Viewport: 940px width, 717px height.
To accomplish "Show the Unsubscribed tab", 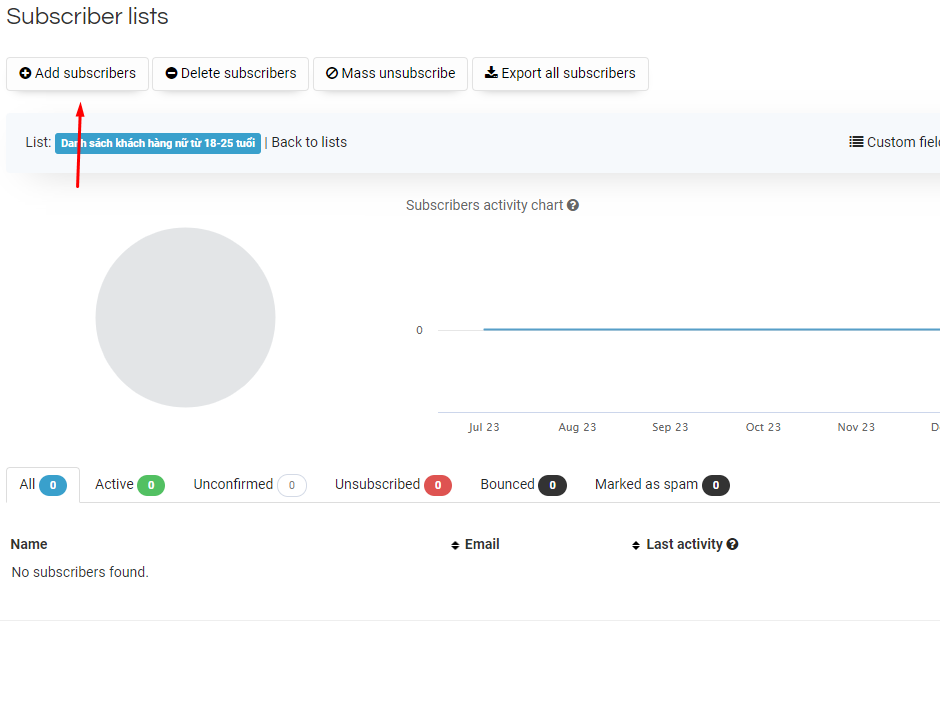I will point(392,485).
